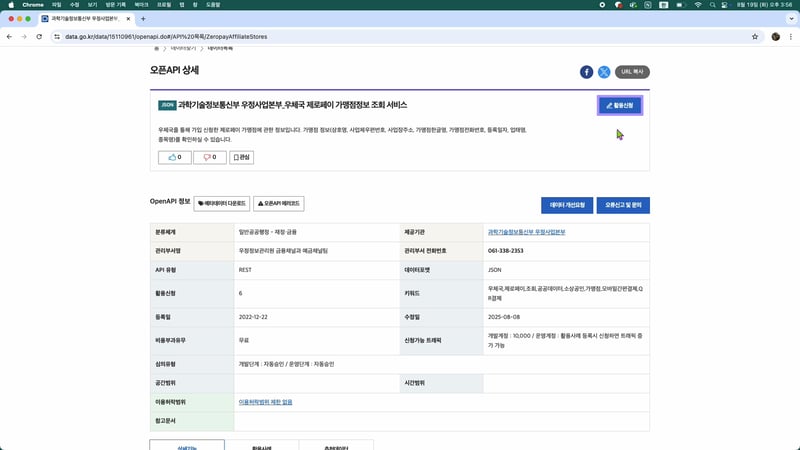Image resolution: width=800 pixels, height=450 pixels.
Task: Select the 상세기능 tab
Action: pyautogui.click(x=187, y=445)
